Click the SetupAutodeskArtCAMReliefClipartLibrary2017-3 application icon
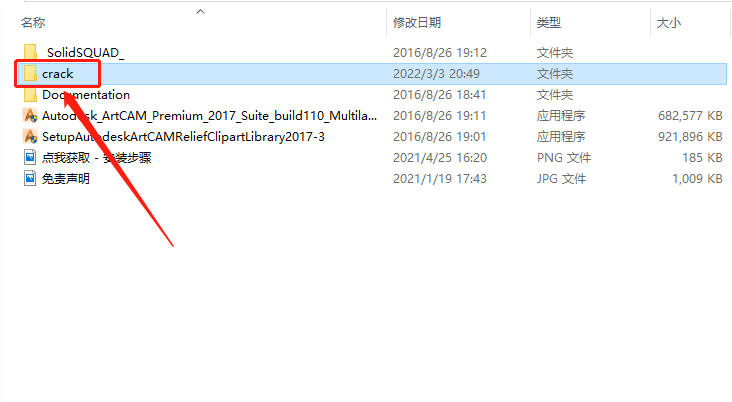Viewport: 732px width, 402px height. click(x=30, y=136)
